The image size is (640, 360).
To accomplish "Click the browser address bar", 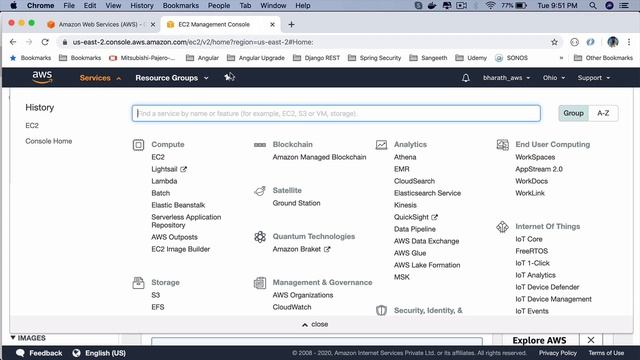I will (306, 42).
